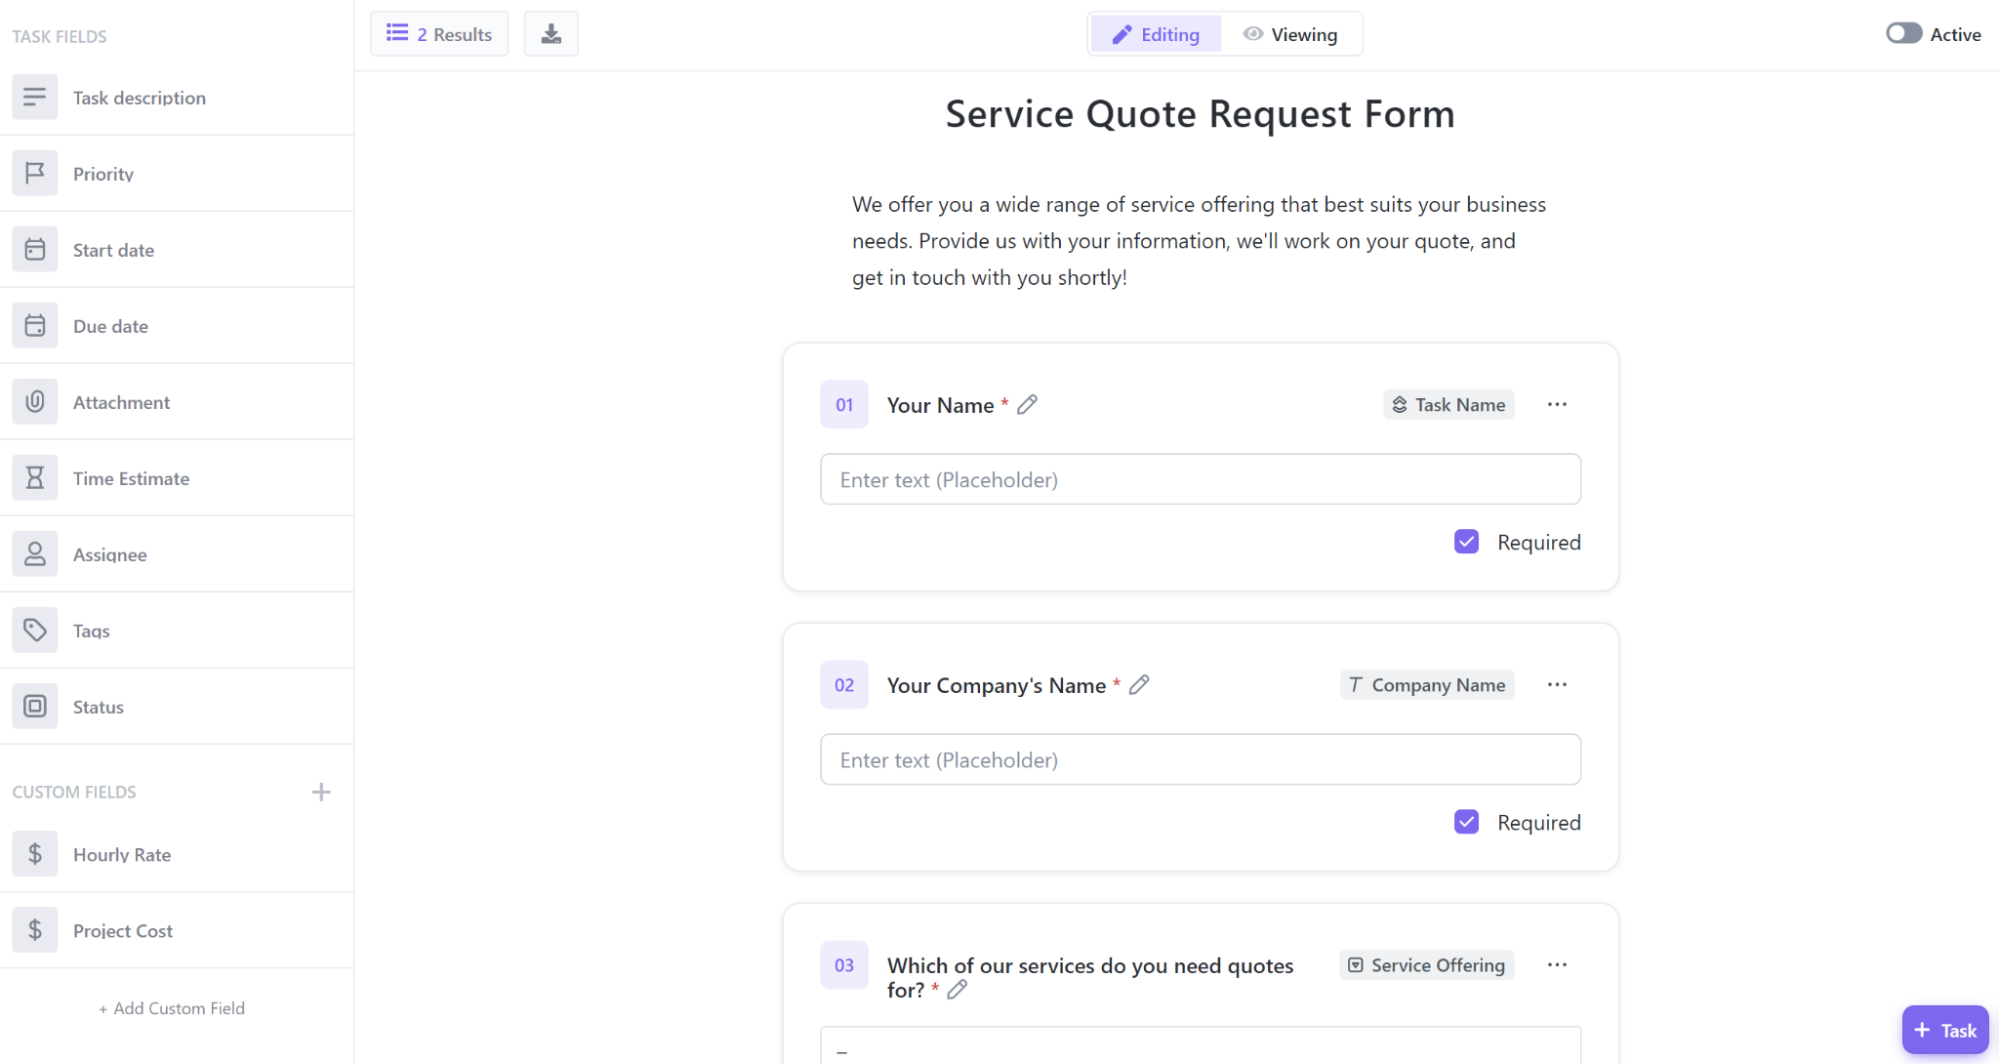Open the 2 Results list
The height and width of the screenshot is (1064, 1999).
[440, 34]
